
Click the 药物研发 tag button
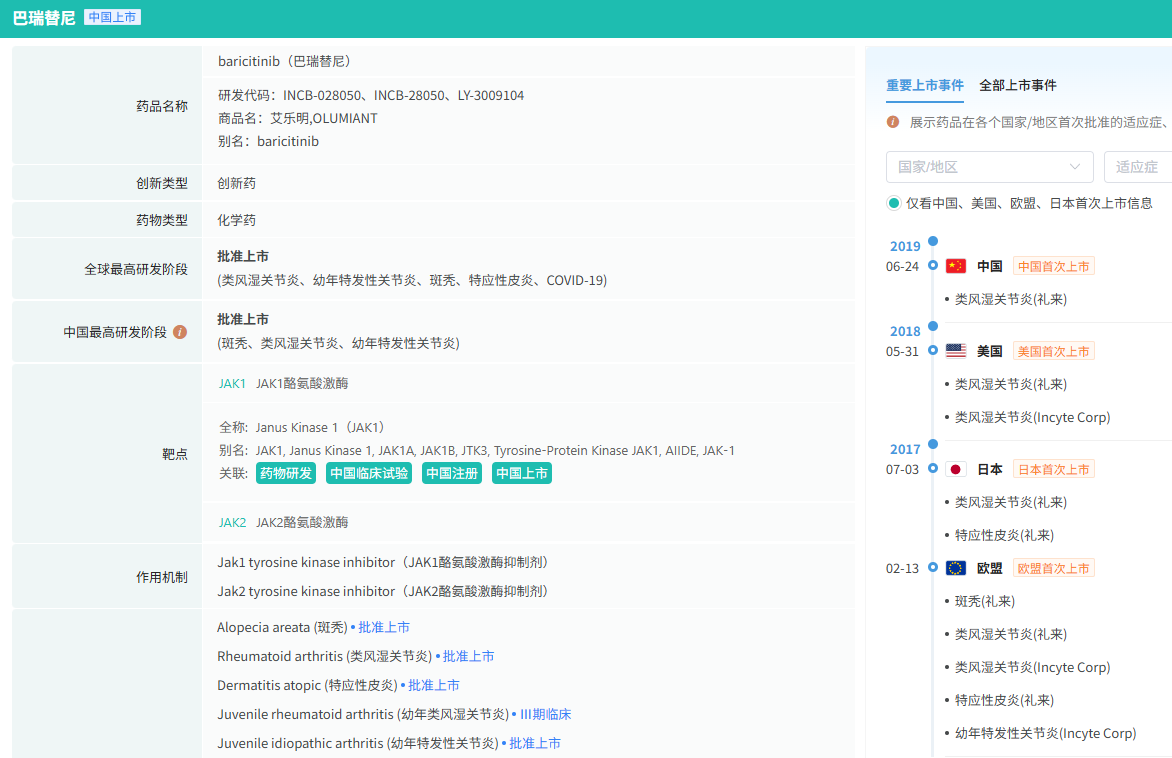tap(286, 474)
